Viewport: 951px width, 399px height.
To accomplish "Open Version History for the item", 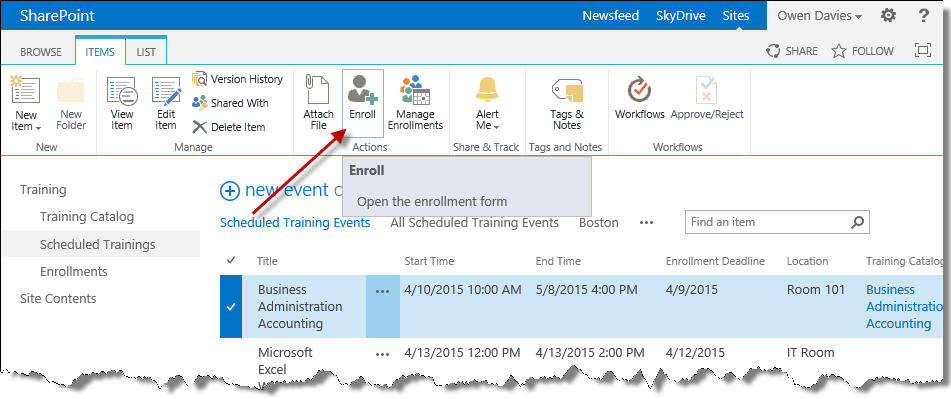I will point(238,79).
